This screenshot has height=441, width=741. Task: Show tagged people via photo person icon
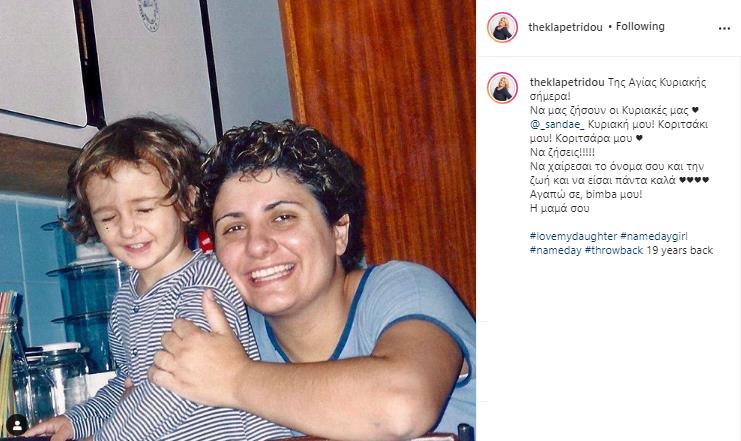tap(17, 425)
